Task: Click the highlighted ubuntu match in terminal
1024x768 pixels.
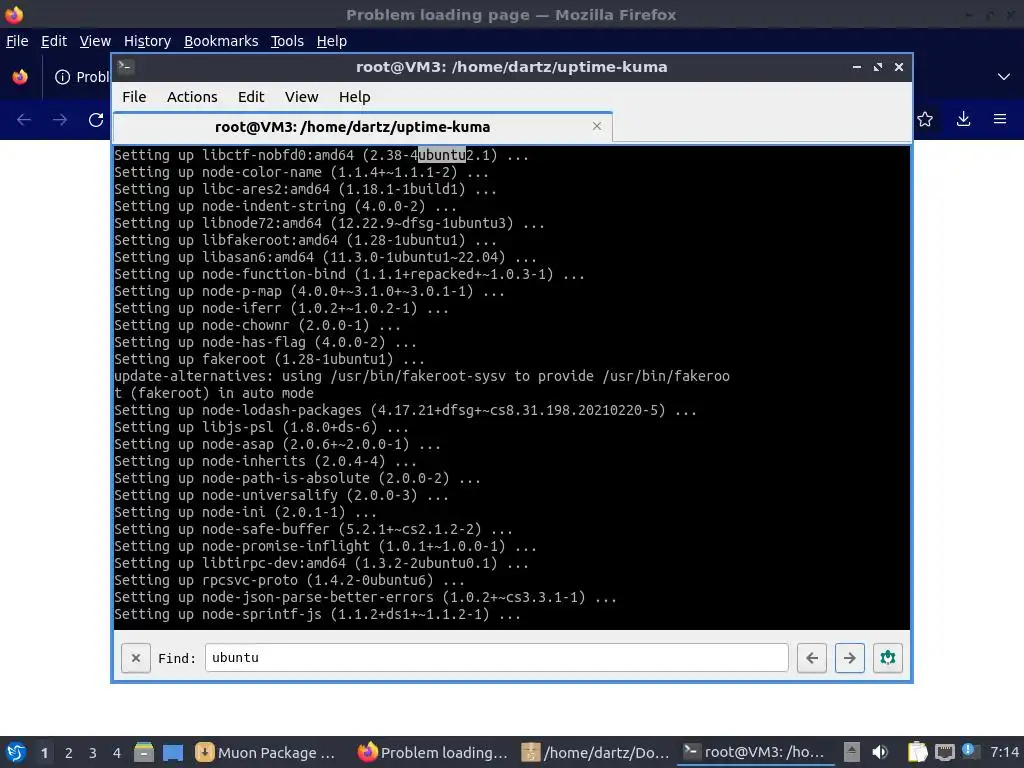Action: 441,155
